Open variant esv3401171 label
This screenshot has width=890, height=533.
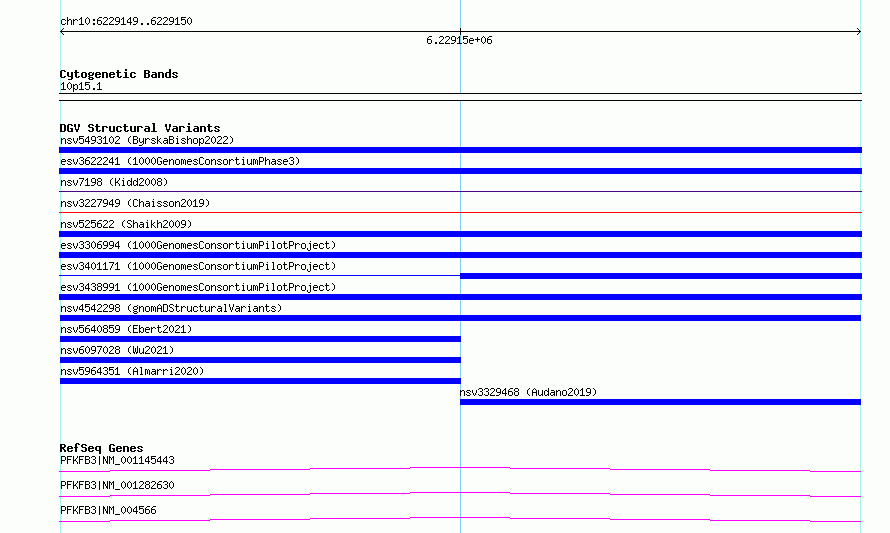[198, 266]
